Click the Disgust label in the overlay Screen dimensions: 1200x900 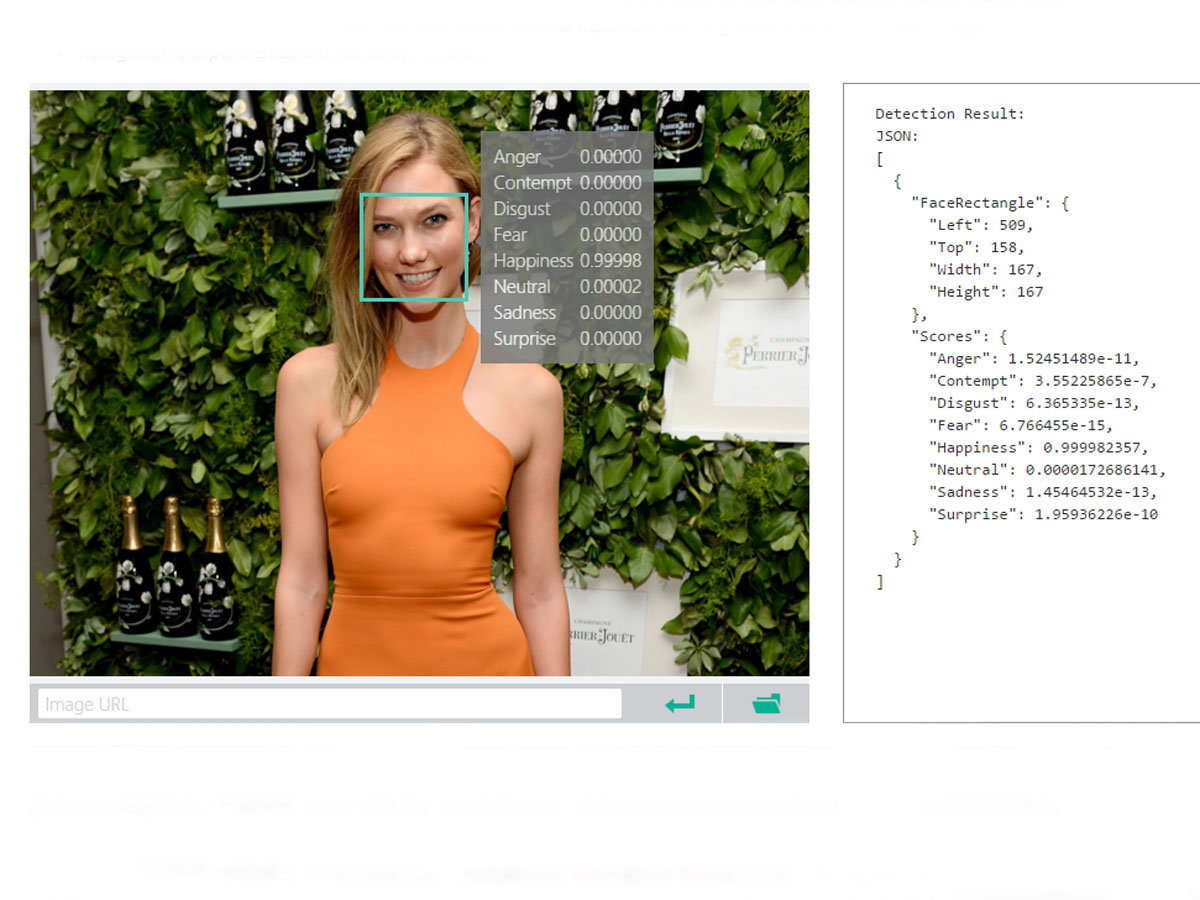pos(522,209)
